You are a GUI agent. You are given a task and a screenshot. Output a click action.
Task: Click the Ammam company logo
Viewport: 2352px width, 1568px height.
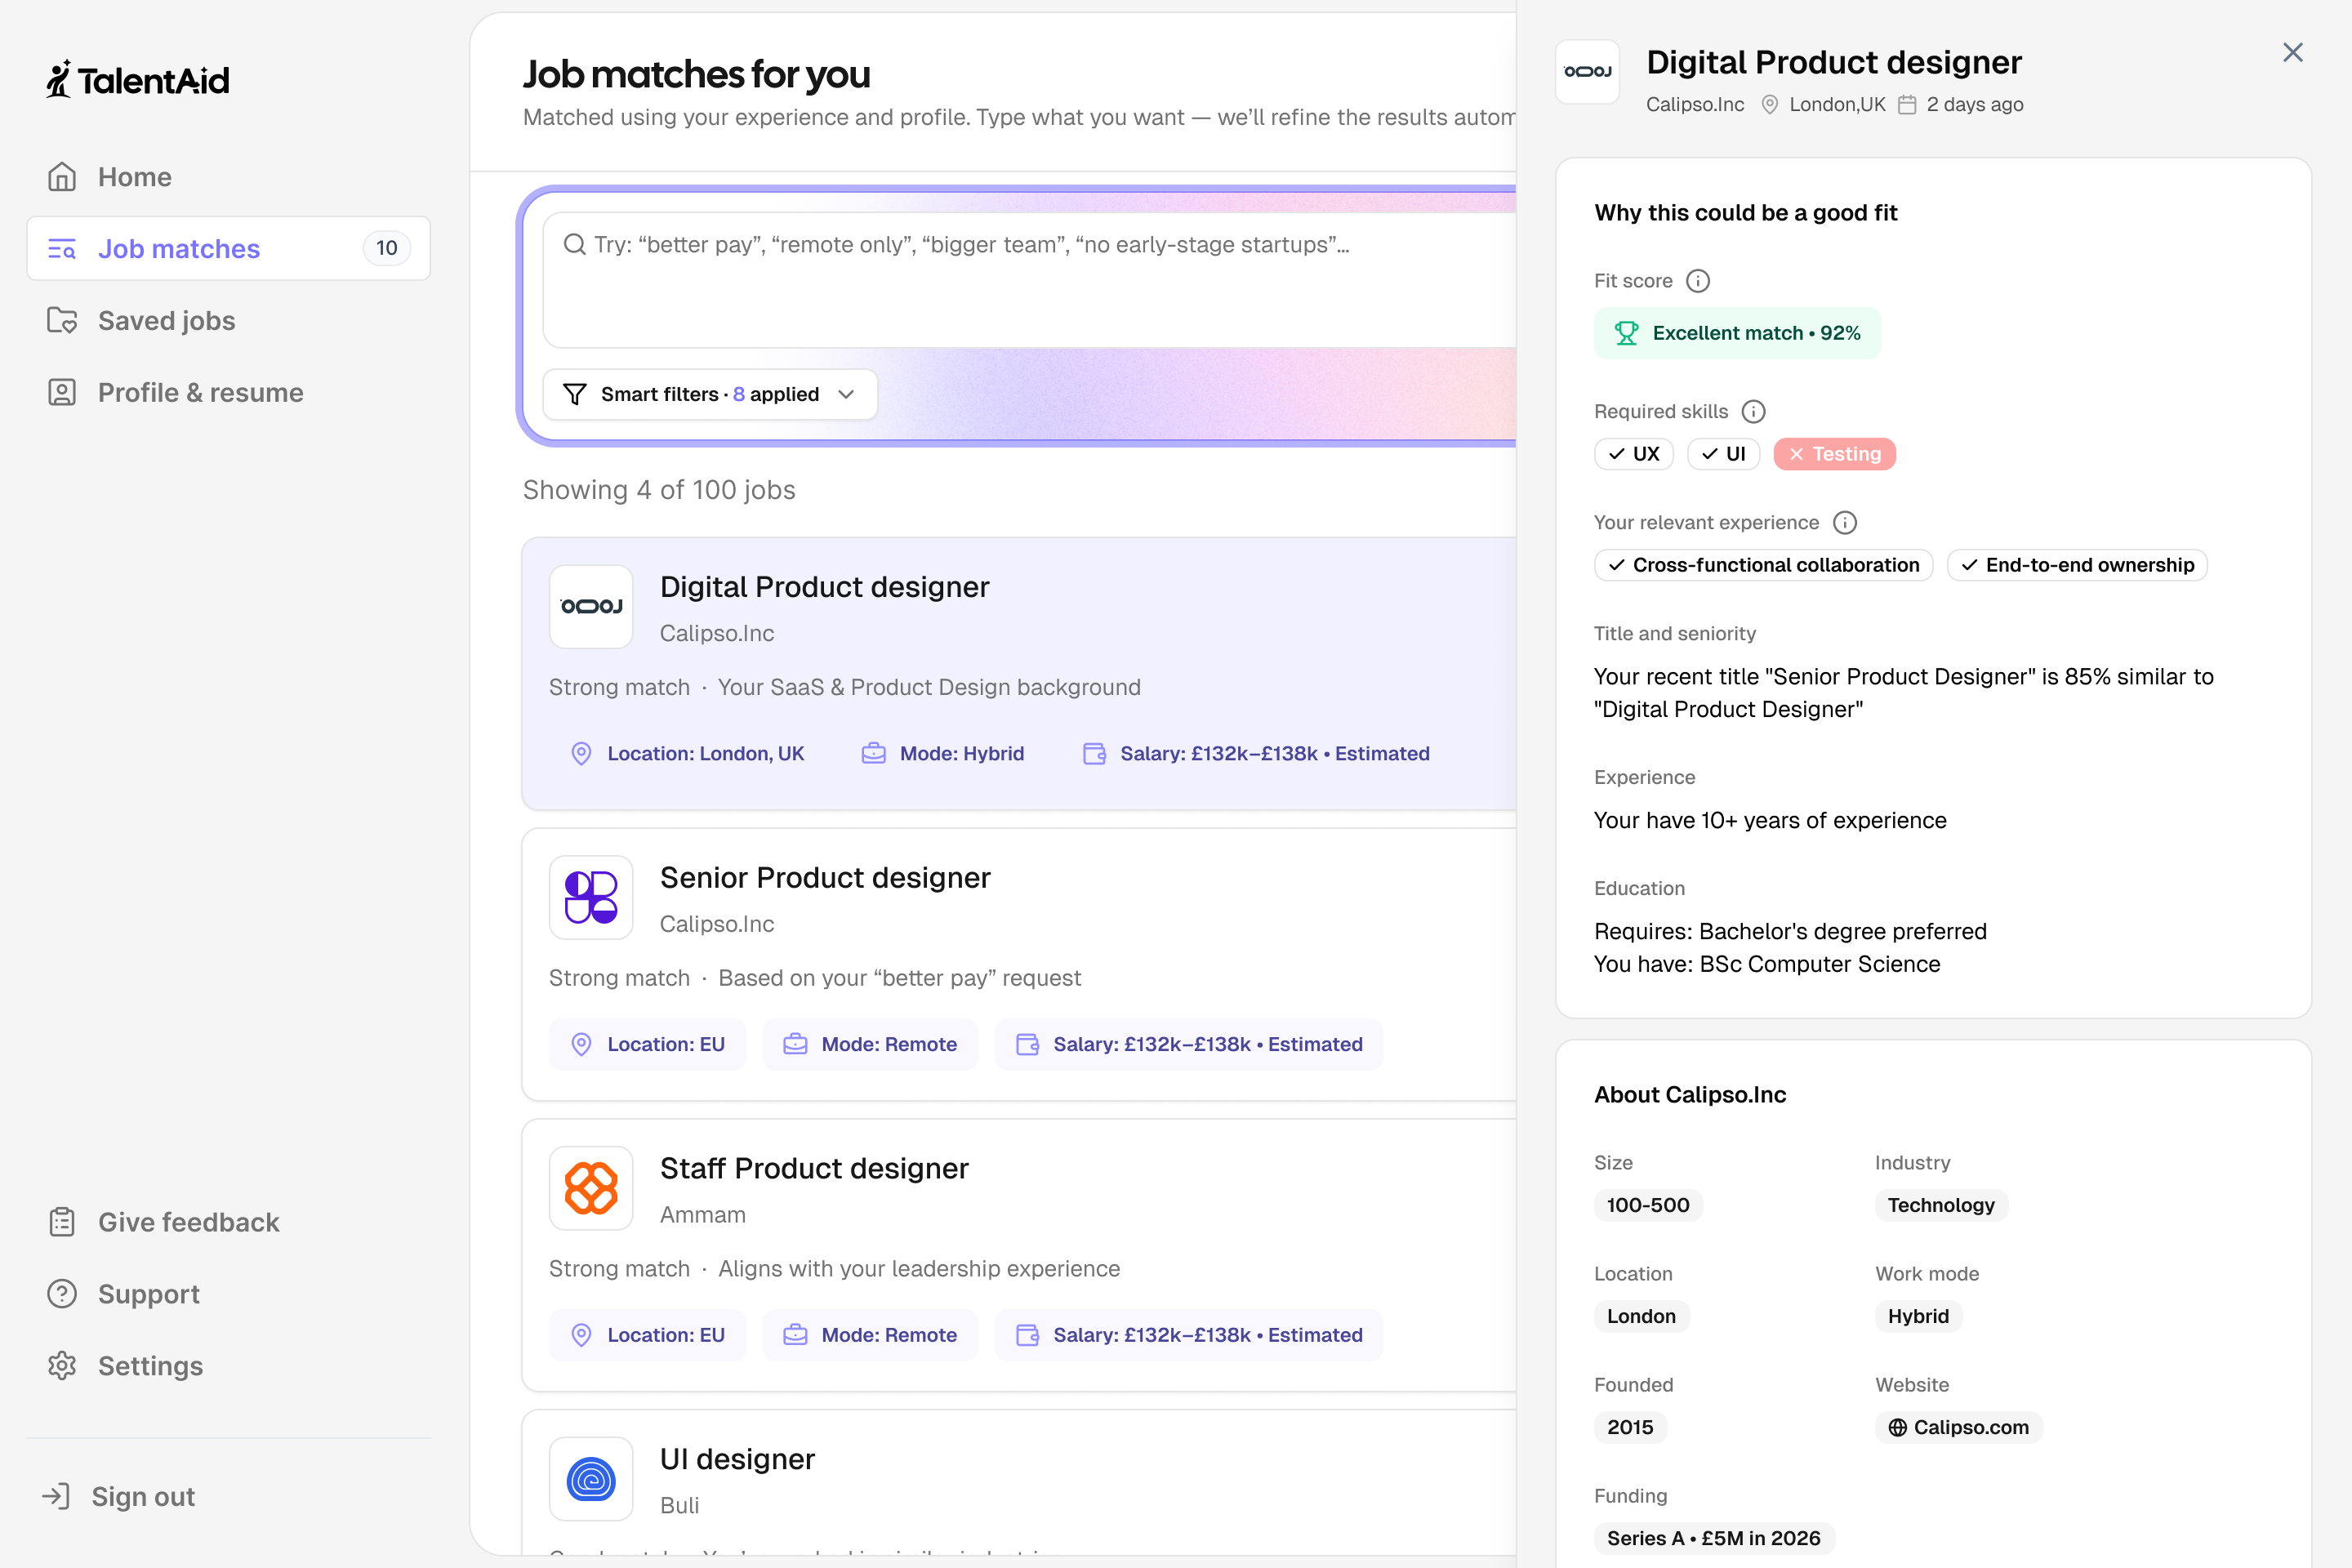[591, 1188]
